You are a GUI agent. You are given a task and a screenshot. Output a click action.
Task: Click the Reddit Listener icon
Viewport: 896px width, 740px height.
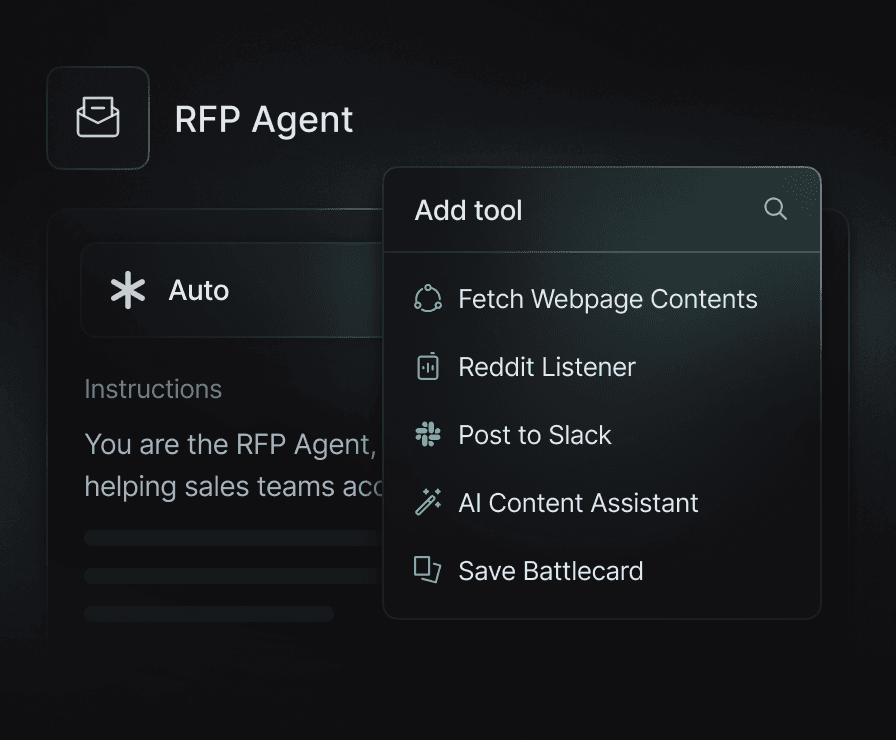tap(427, 367)
